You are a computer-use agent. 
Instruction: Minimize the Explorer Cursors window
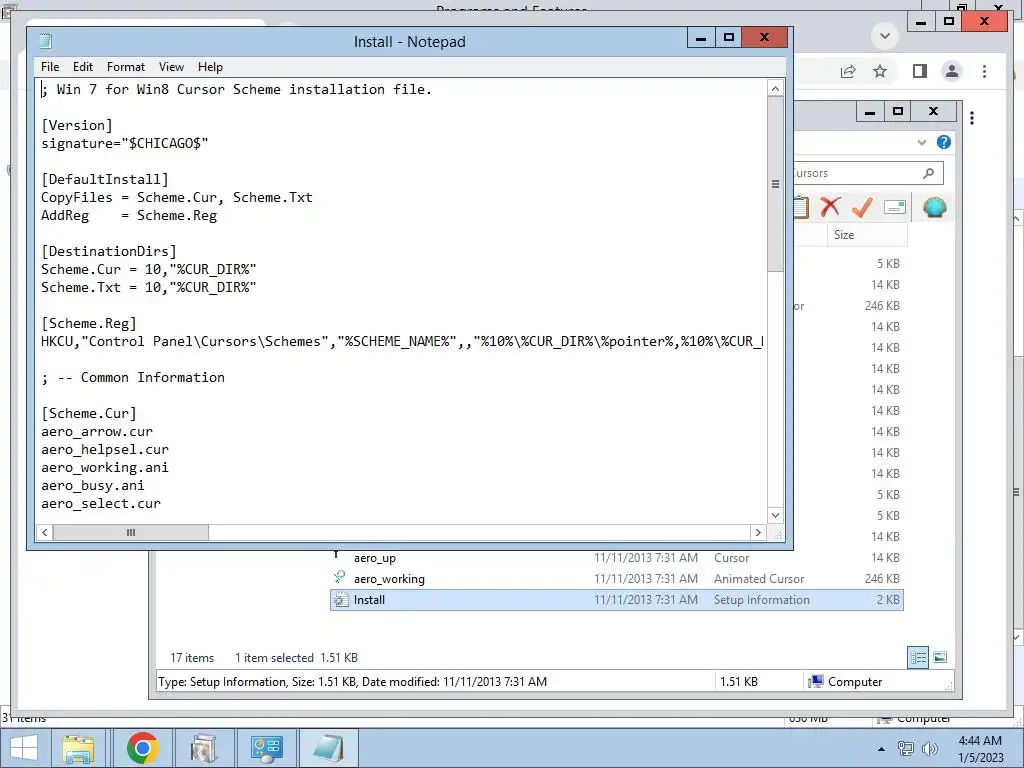870,112
